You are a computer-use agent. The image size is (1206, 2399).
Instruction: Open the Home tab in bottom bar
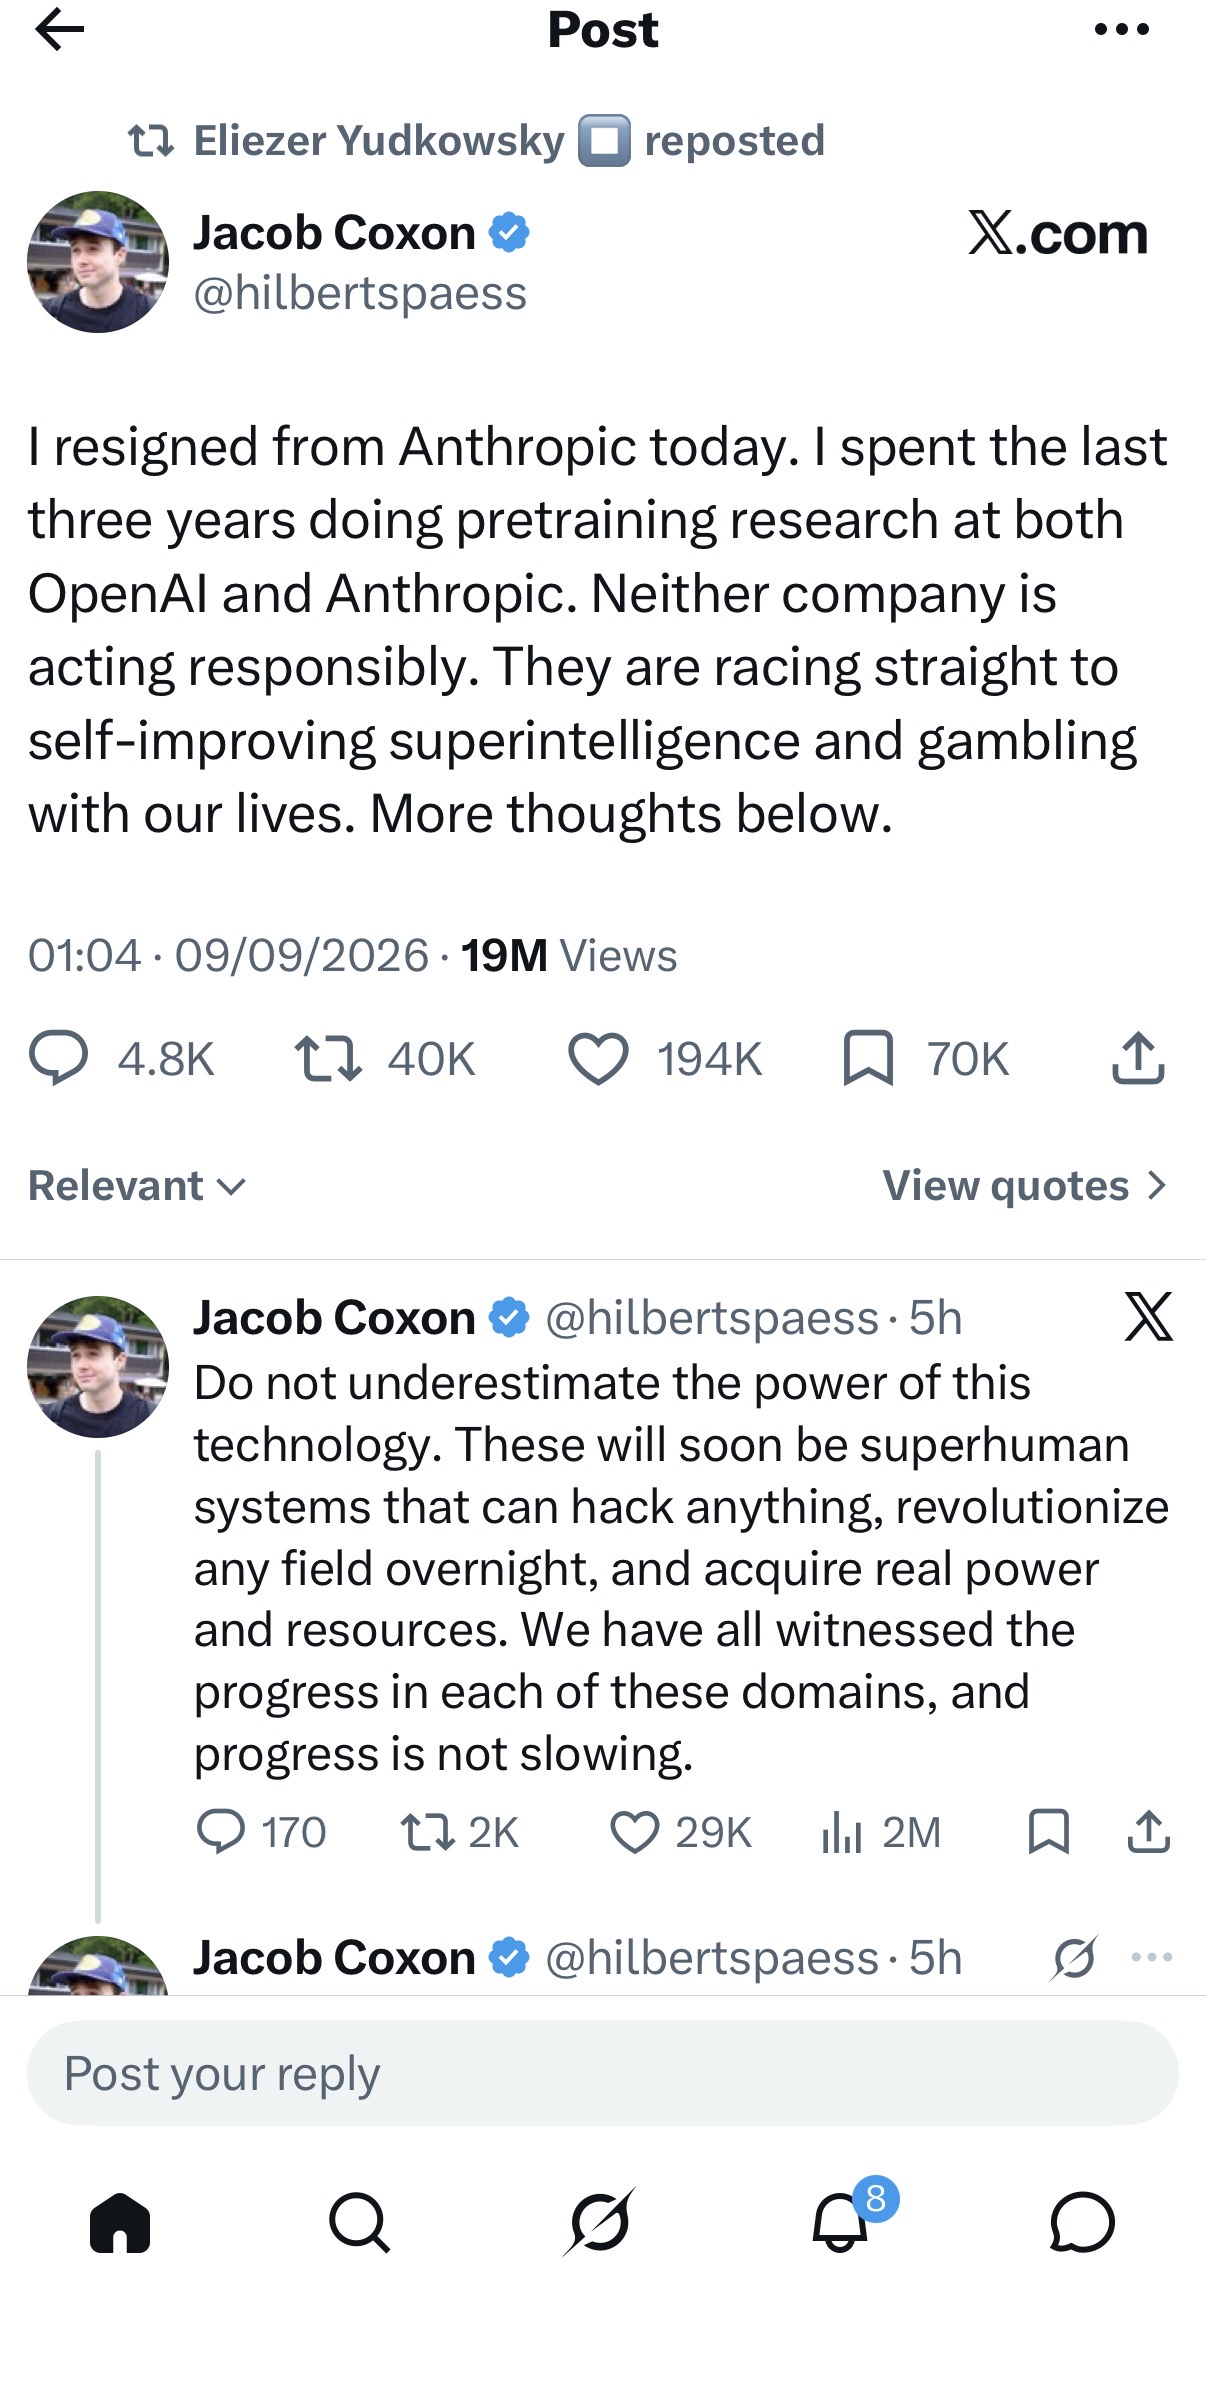pos(120,2222)
